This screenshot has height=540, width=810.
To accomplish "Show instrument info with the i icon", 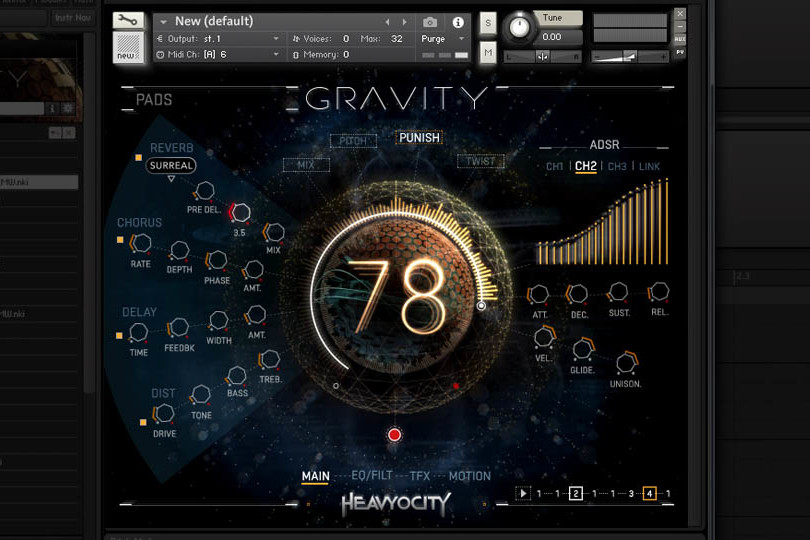I will [x=458, y=22].
